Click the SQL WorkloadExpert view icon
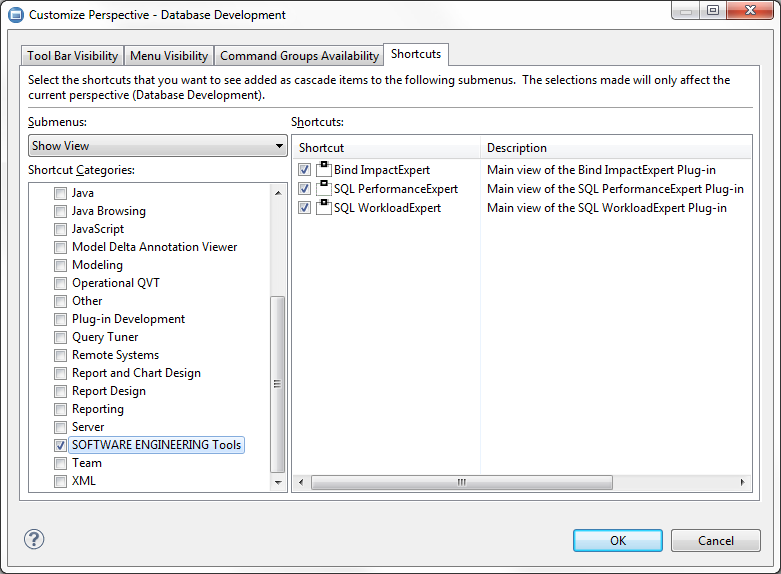The image size is (781, 574). [323, 208]
